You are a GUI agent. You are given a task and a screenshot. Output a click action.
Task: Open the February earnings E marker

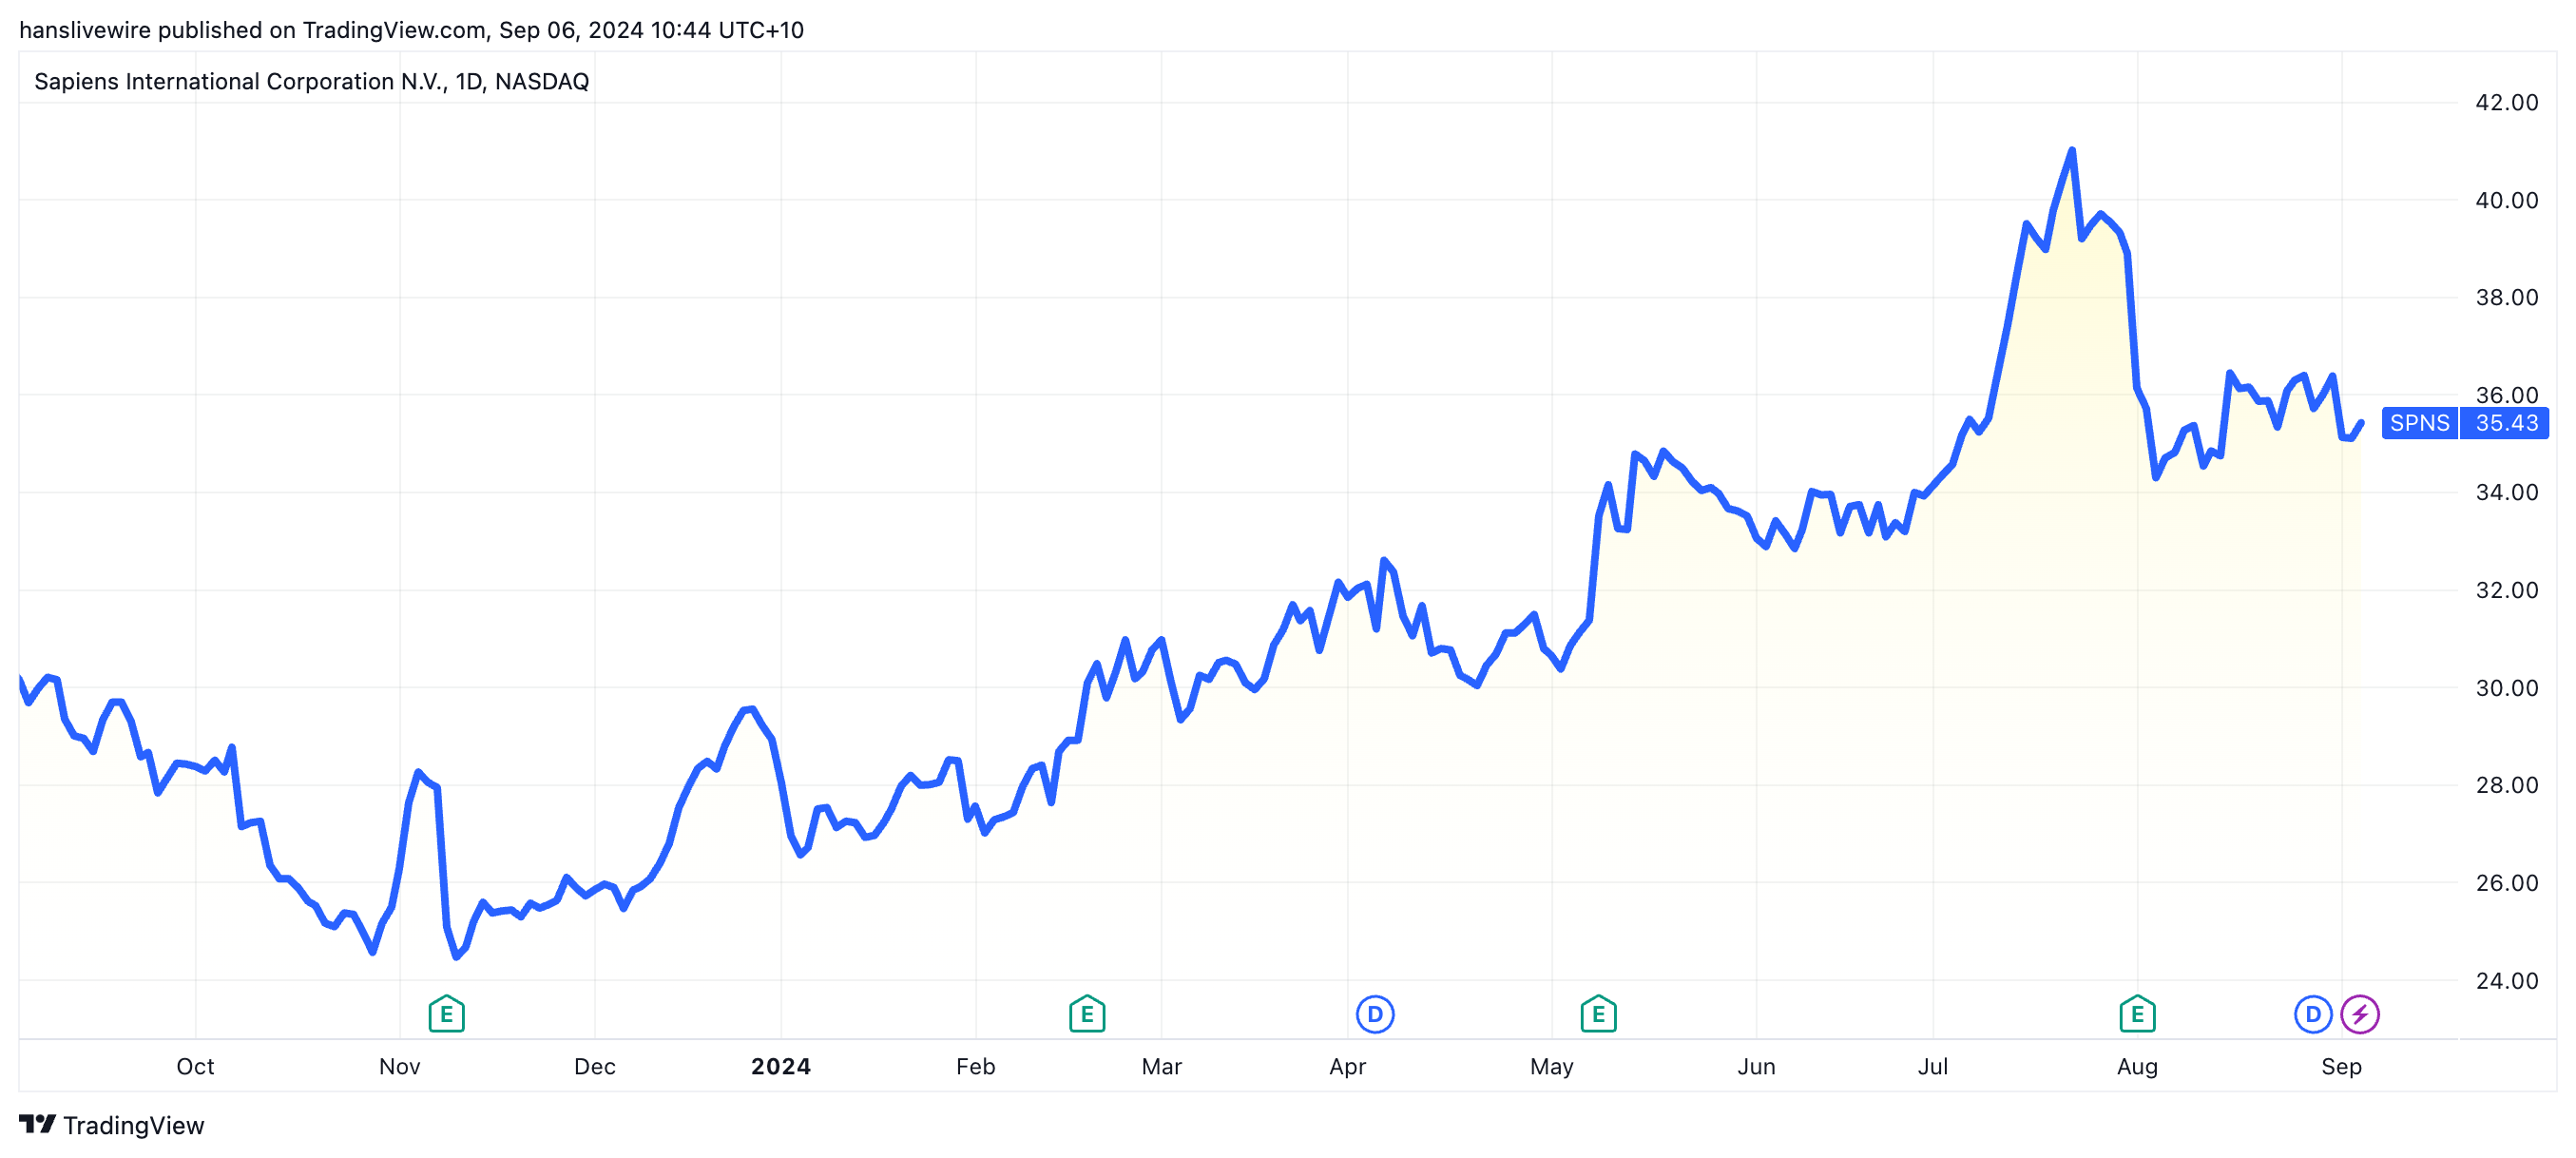pyautogui.click(x=1086, y=1014)
